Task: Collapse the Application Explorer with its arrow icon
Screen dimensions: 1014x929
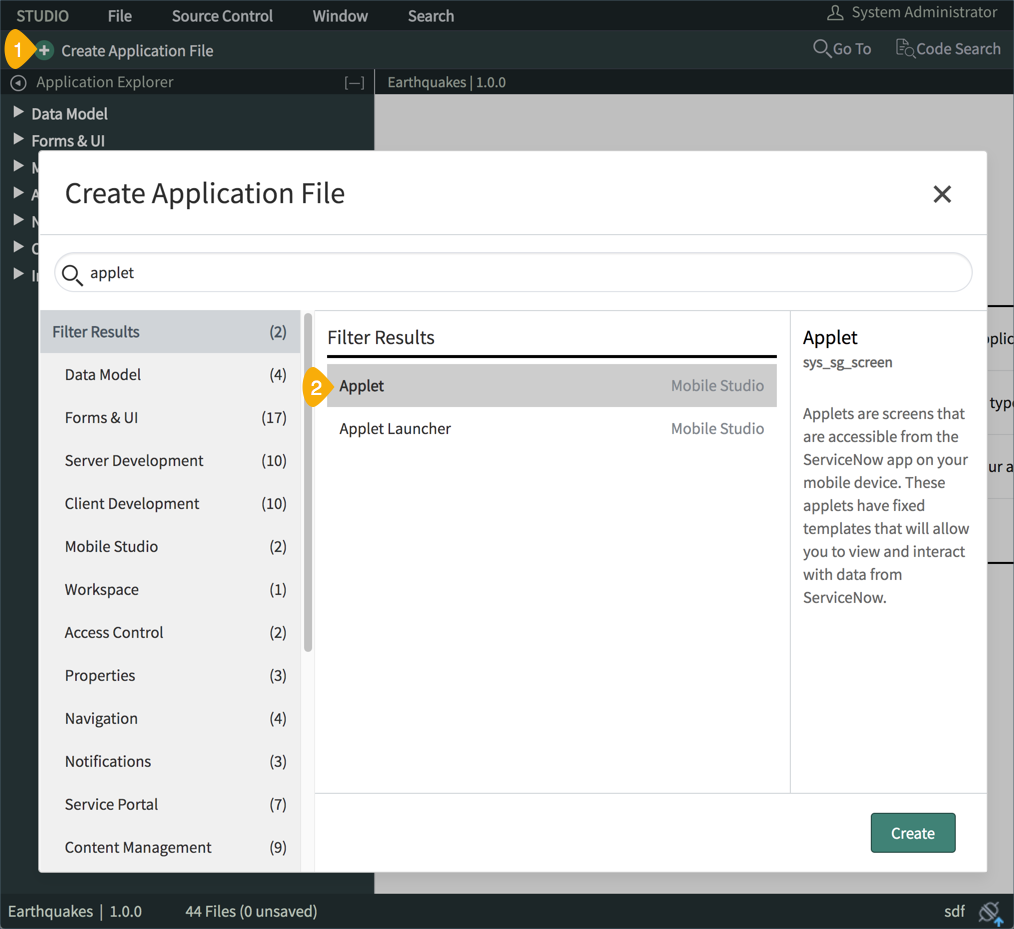Action: tap(17, 82)
